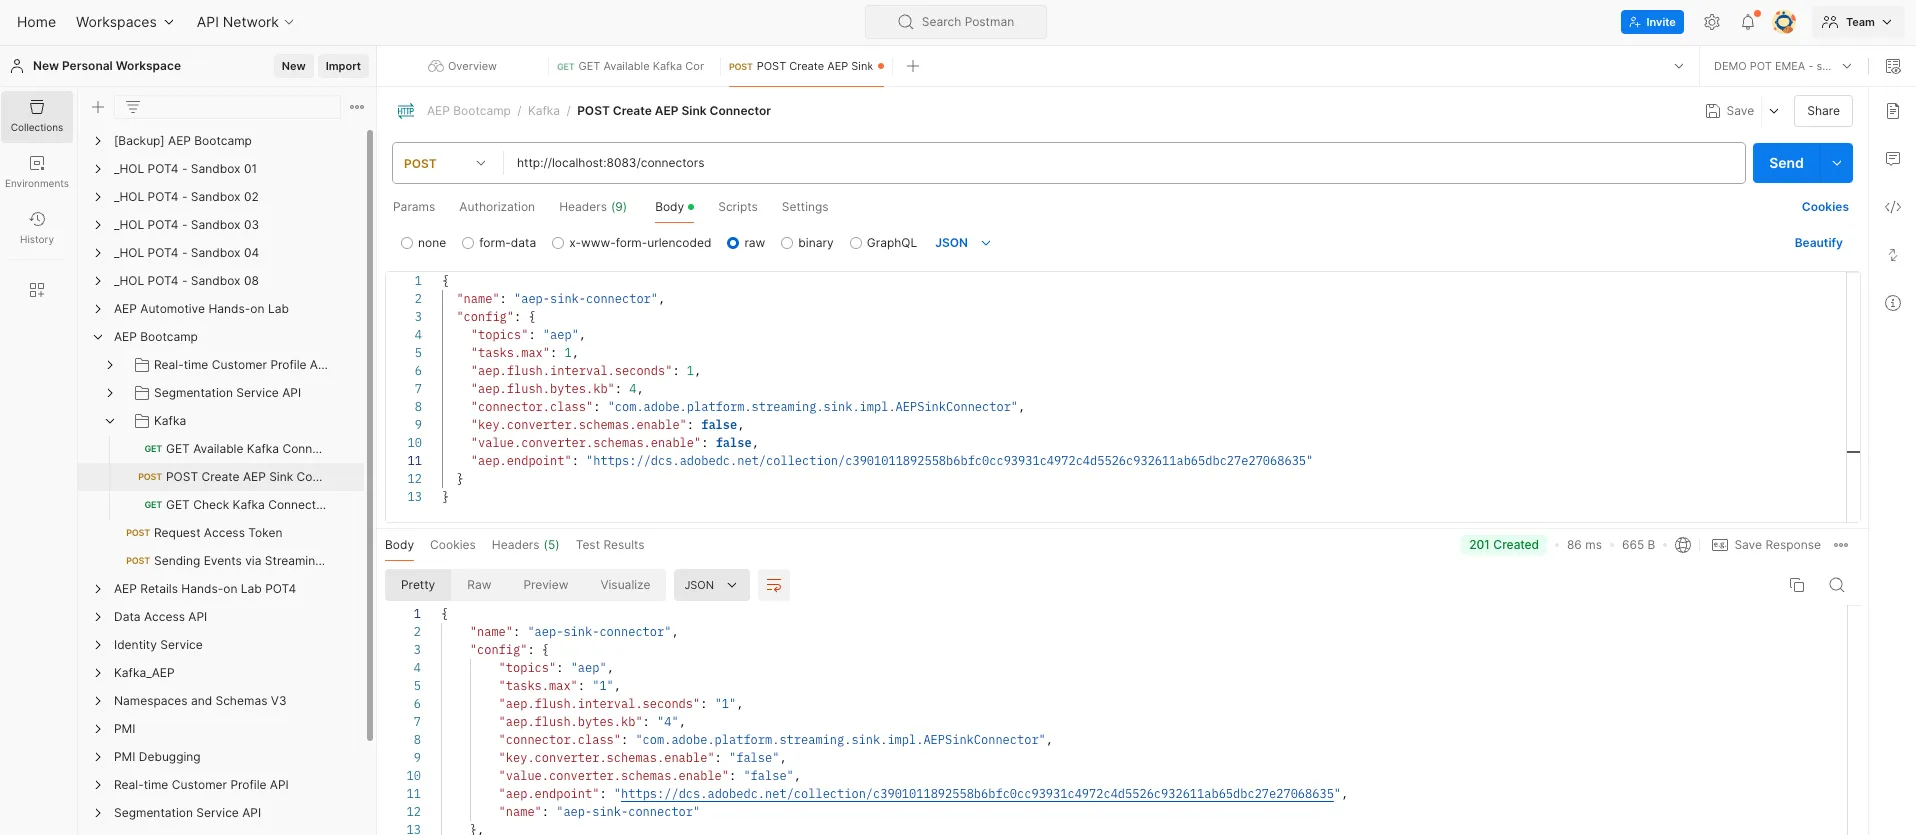
Task: Open the Environments sidebar panel
Action: [x=37, y=172]
